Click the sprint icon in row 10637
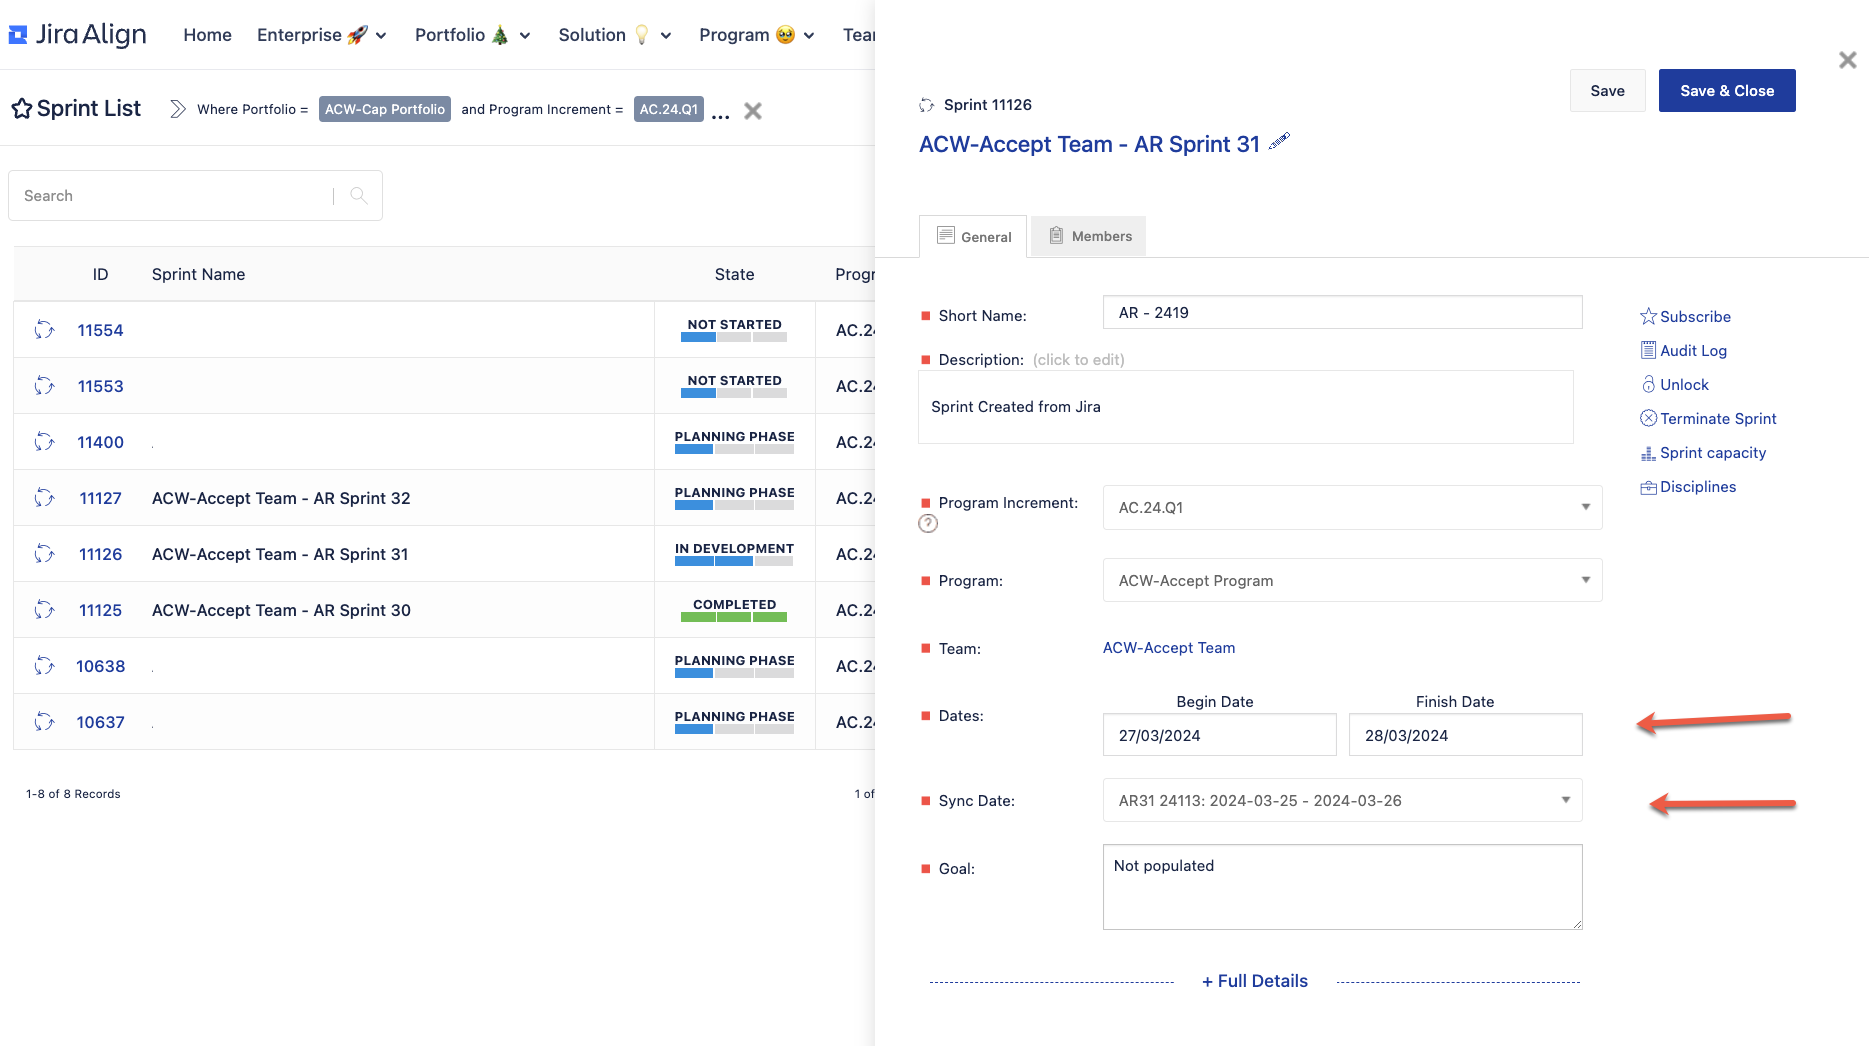 (44, 722)
